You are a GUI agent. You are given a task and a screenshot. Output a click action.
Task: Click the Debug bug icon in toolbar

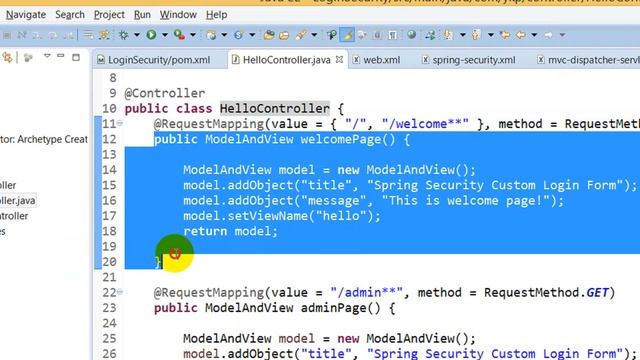123,35
